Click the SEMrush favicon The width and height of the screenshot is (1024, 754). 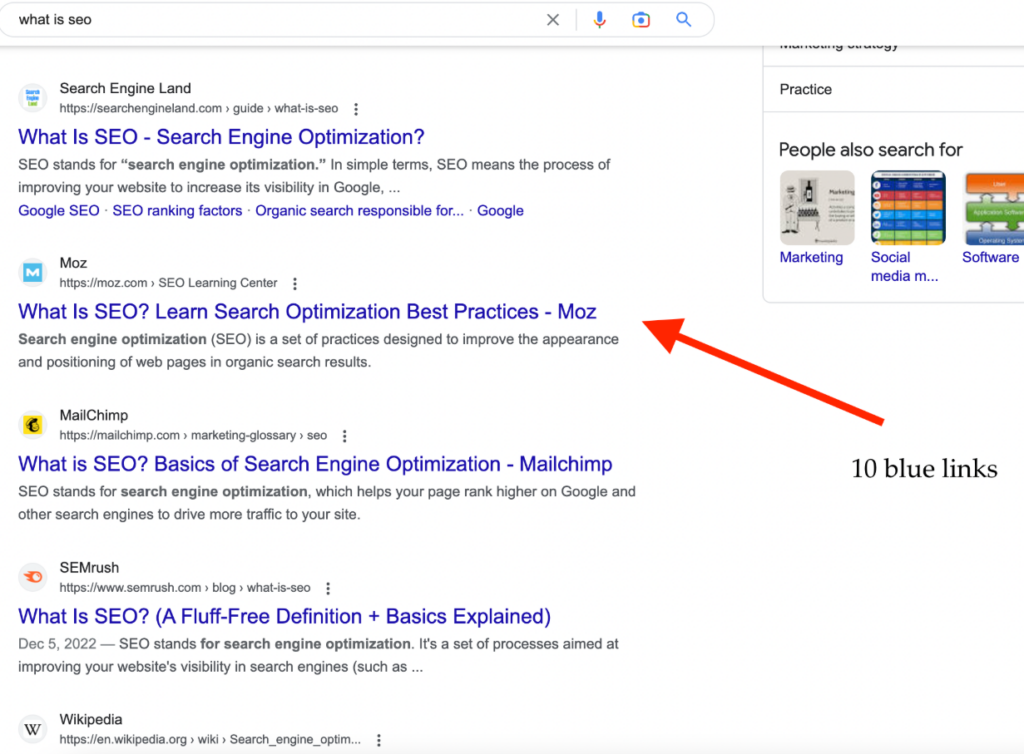pyautogui.click(x=32, y=576)
